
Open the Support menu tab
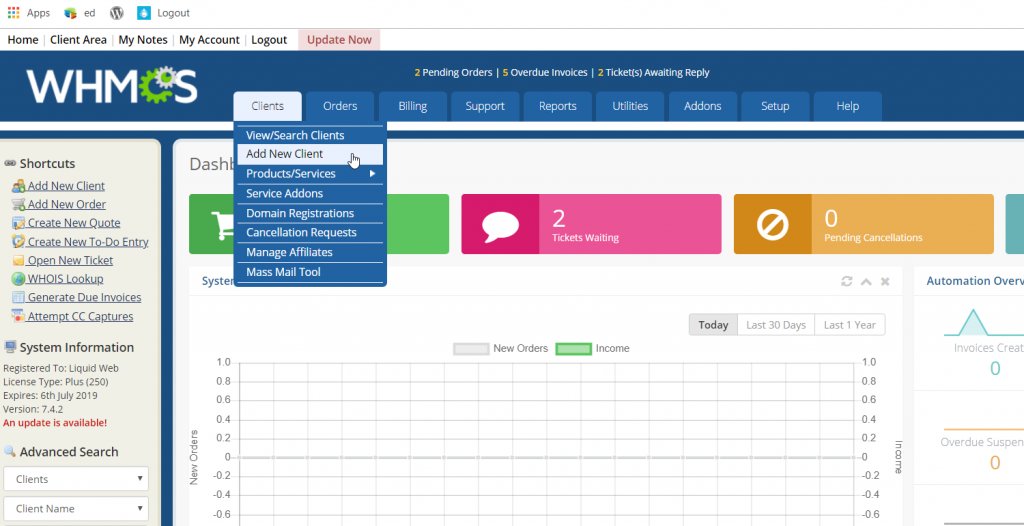[485, 106]
